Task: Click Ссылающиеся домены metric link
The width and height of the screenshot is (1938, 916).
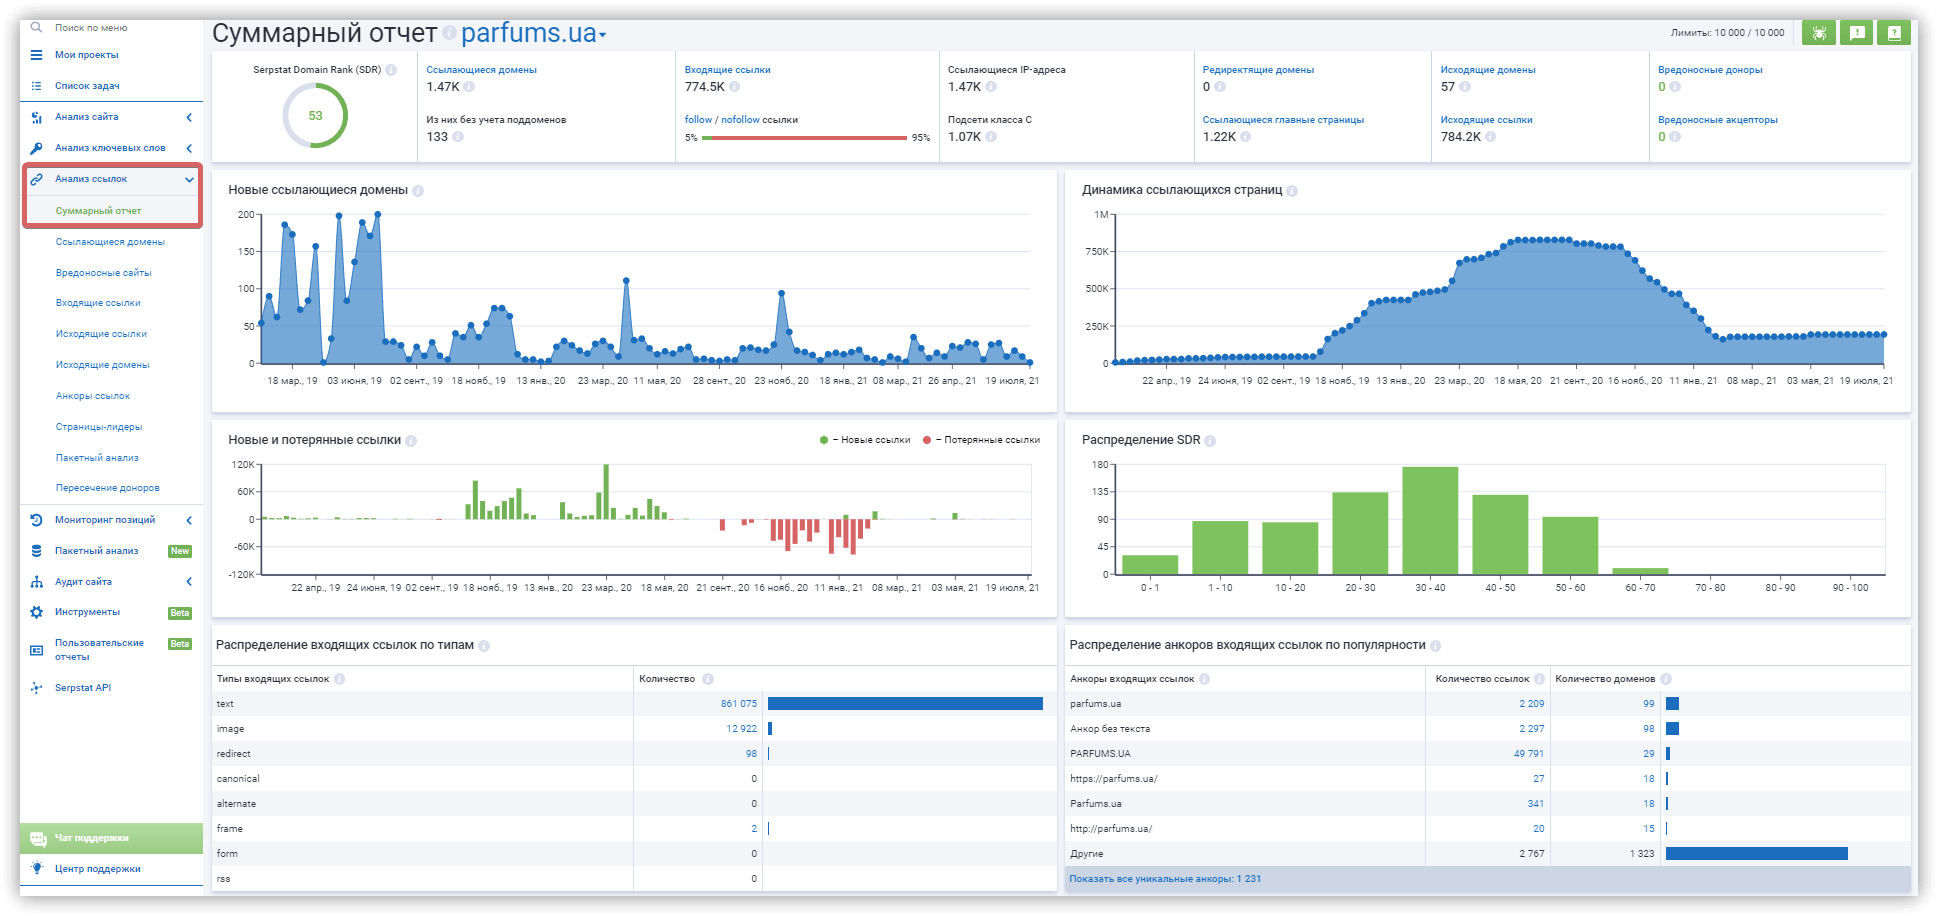Action: pyautogui.click(x=481, y=70)
